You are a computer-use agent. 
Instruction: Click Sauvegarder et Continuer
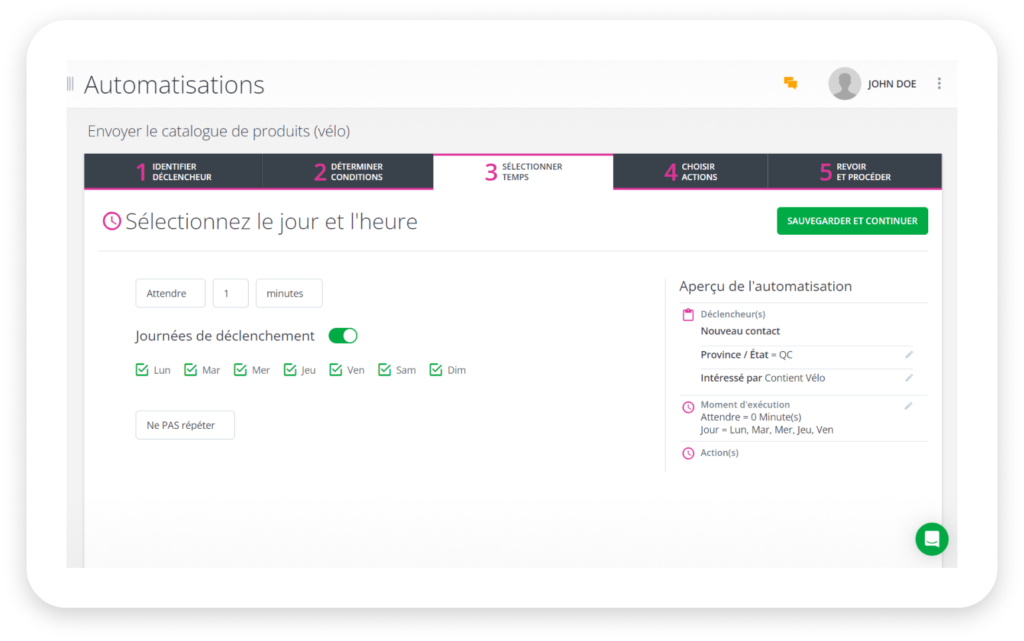point(851,220)
